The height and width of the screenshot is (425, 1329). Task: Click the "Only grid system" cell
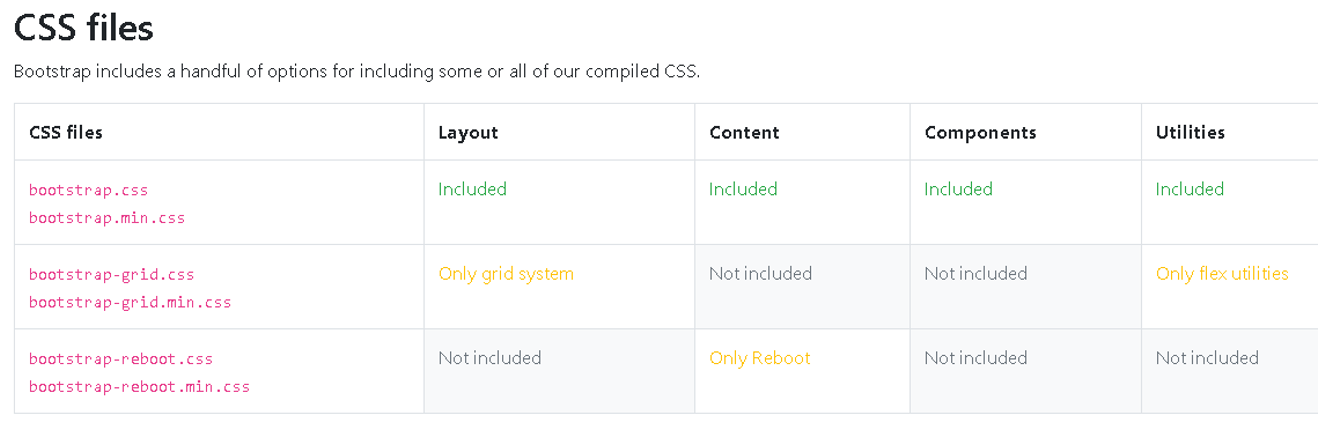[506, 274]
